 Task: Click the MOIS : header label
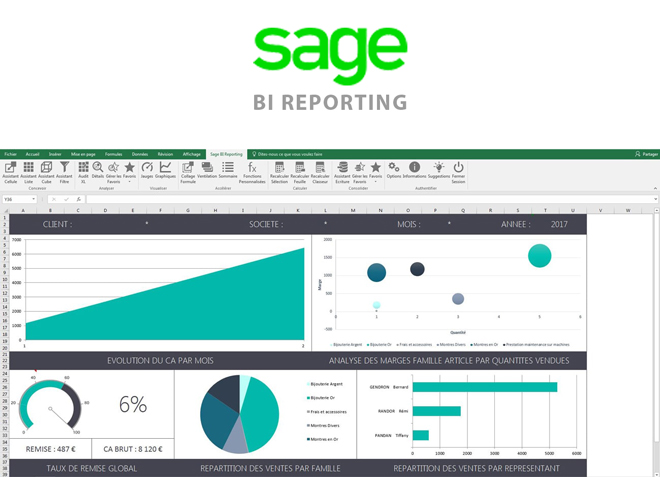point(409,224)
